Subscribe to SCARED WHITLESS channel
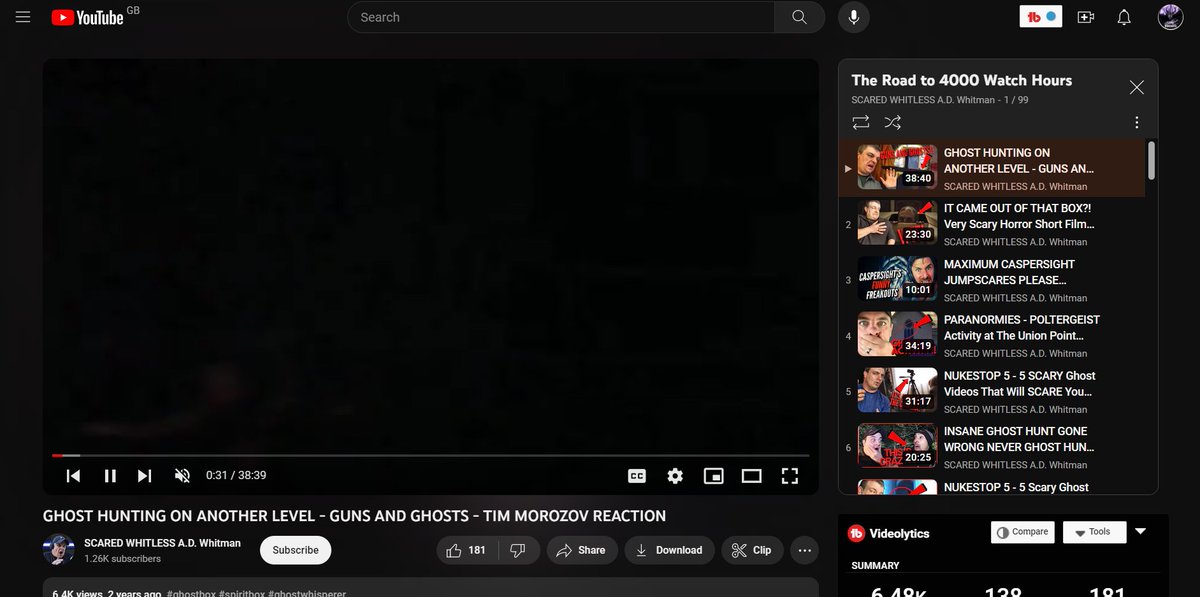 [x=295, y=550]
